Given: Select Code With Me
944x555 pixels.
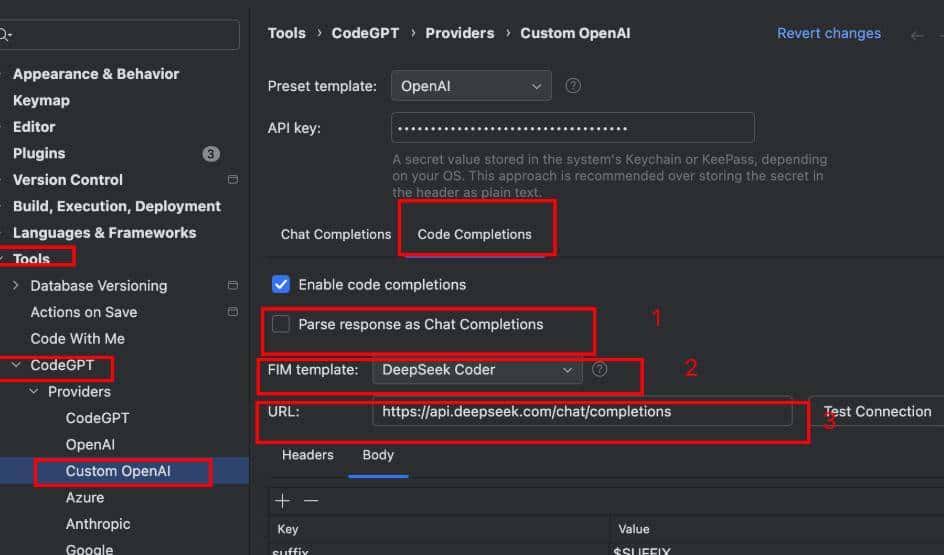Looking at the screenshot, I should click(78, 338).
